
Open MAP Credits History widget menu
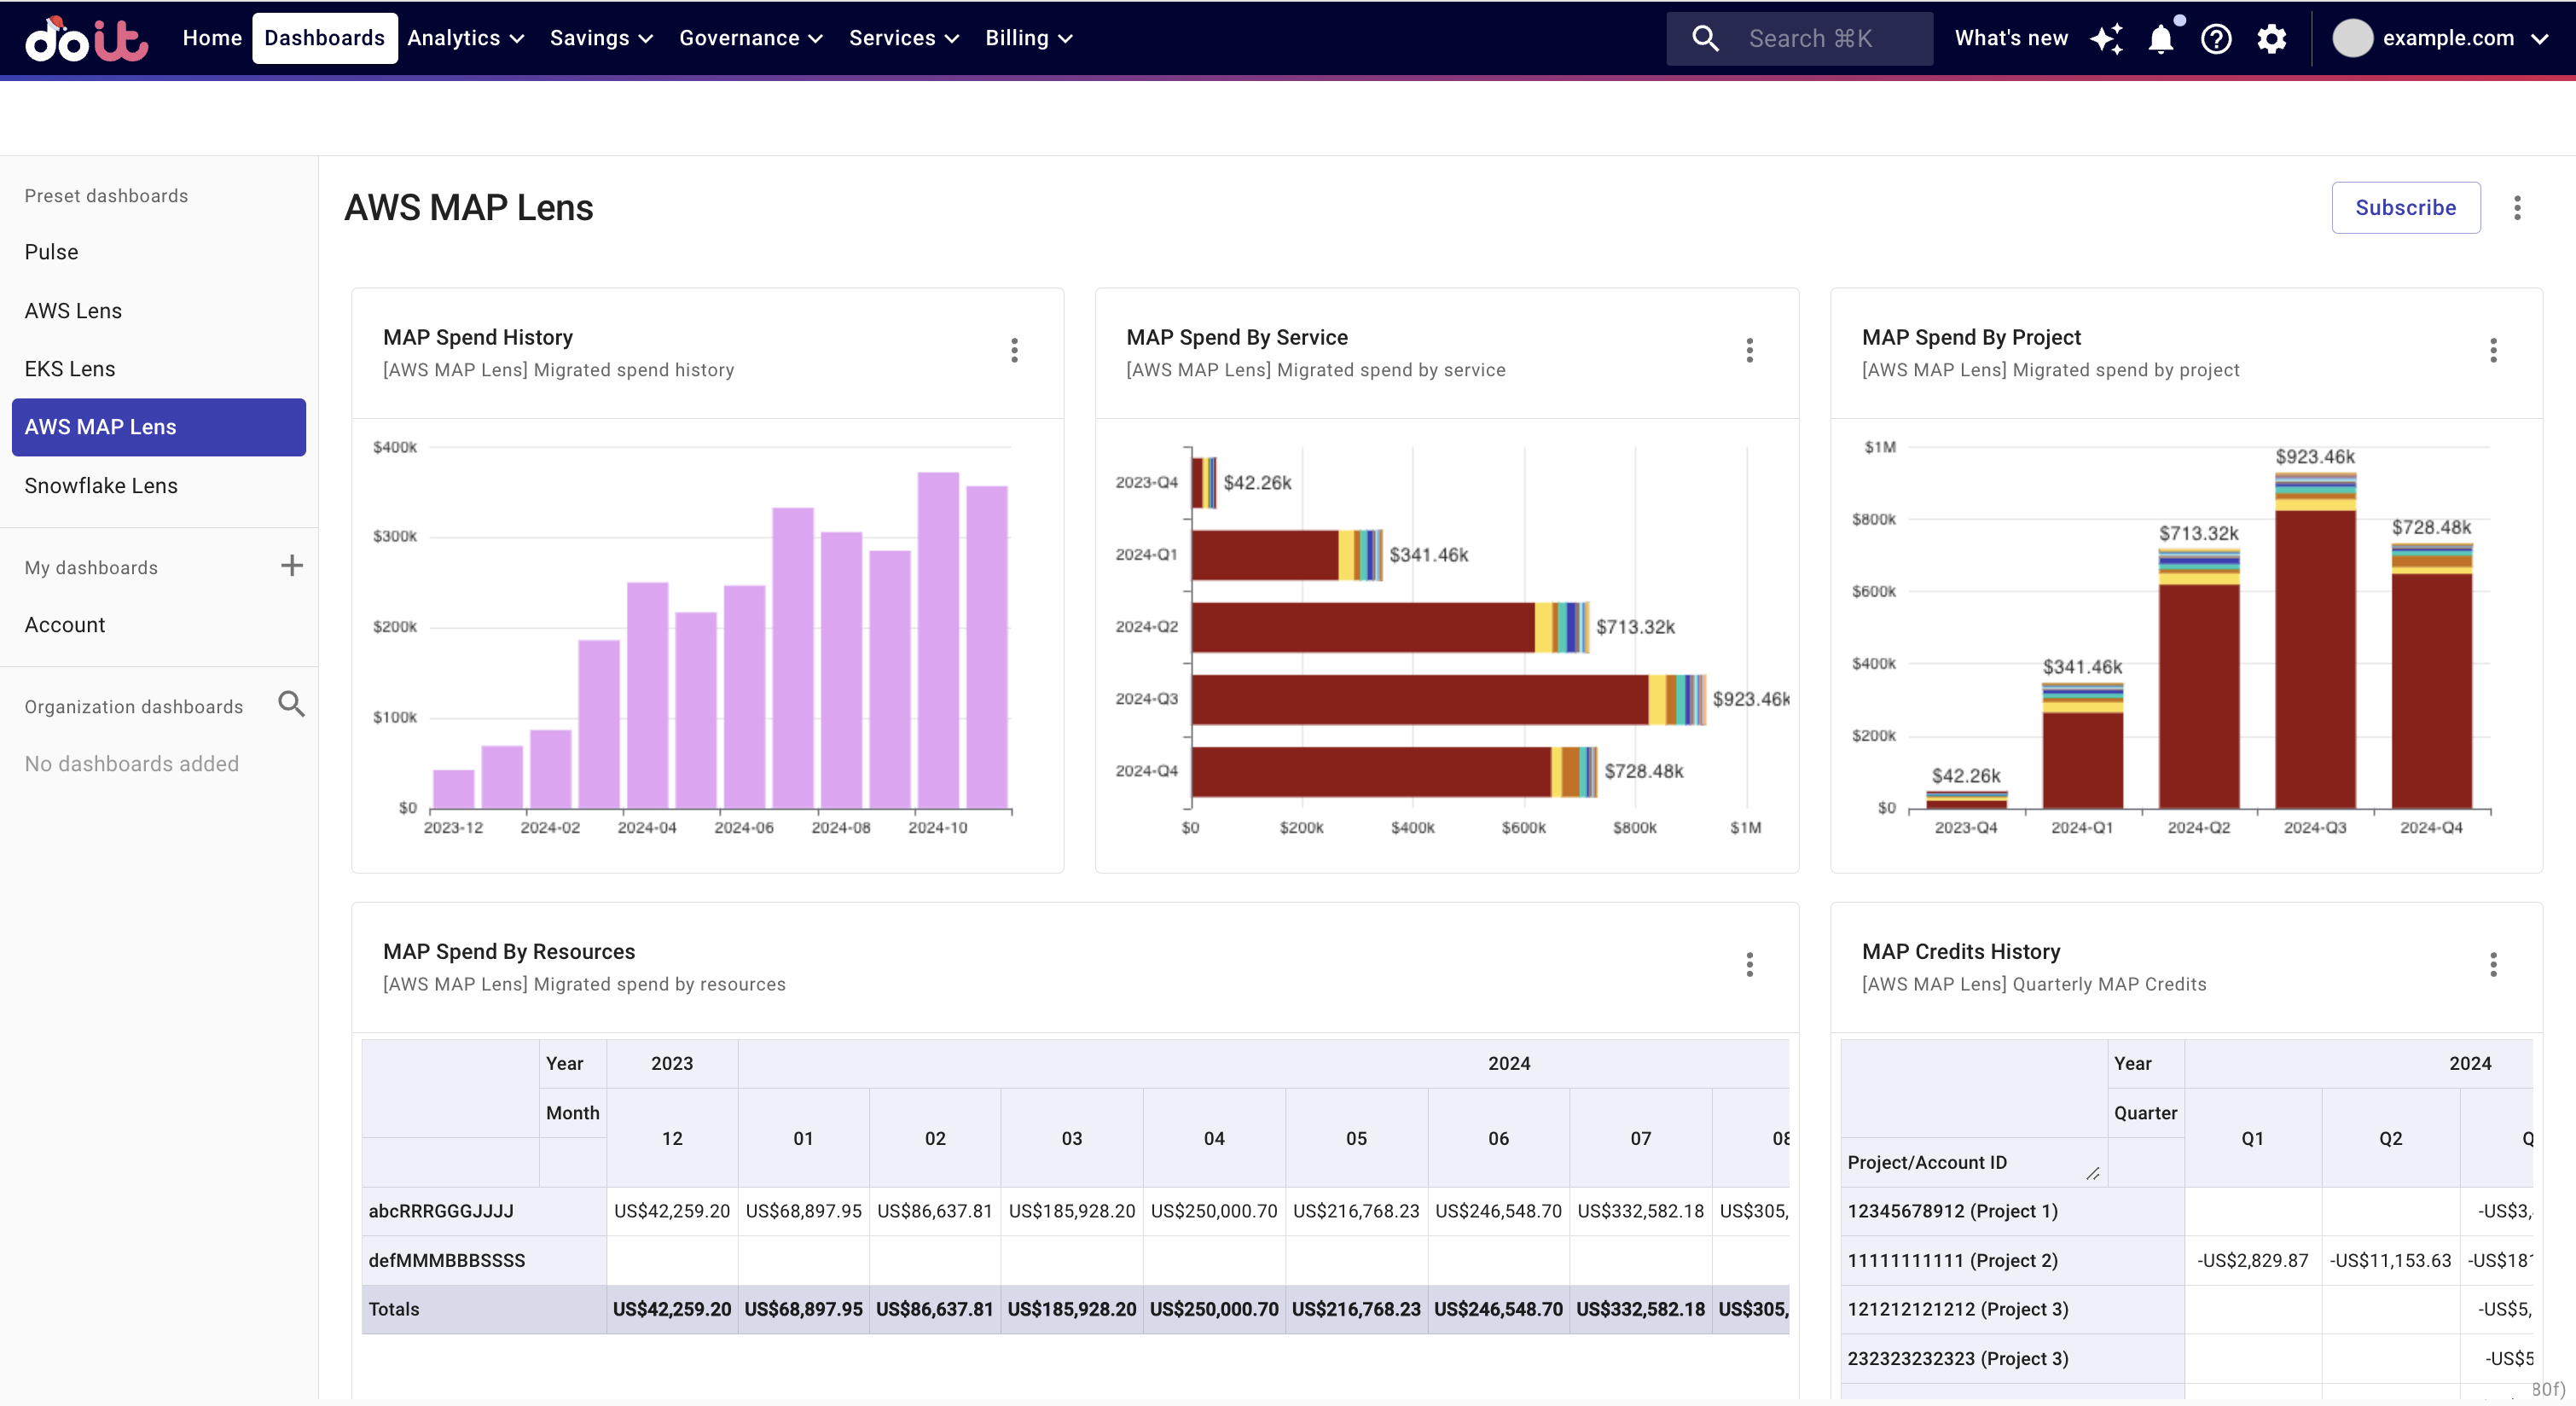[x=2493, y=964]
